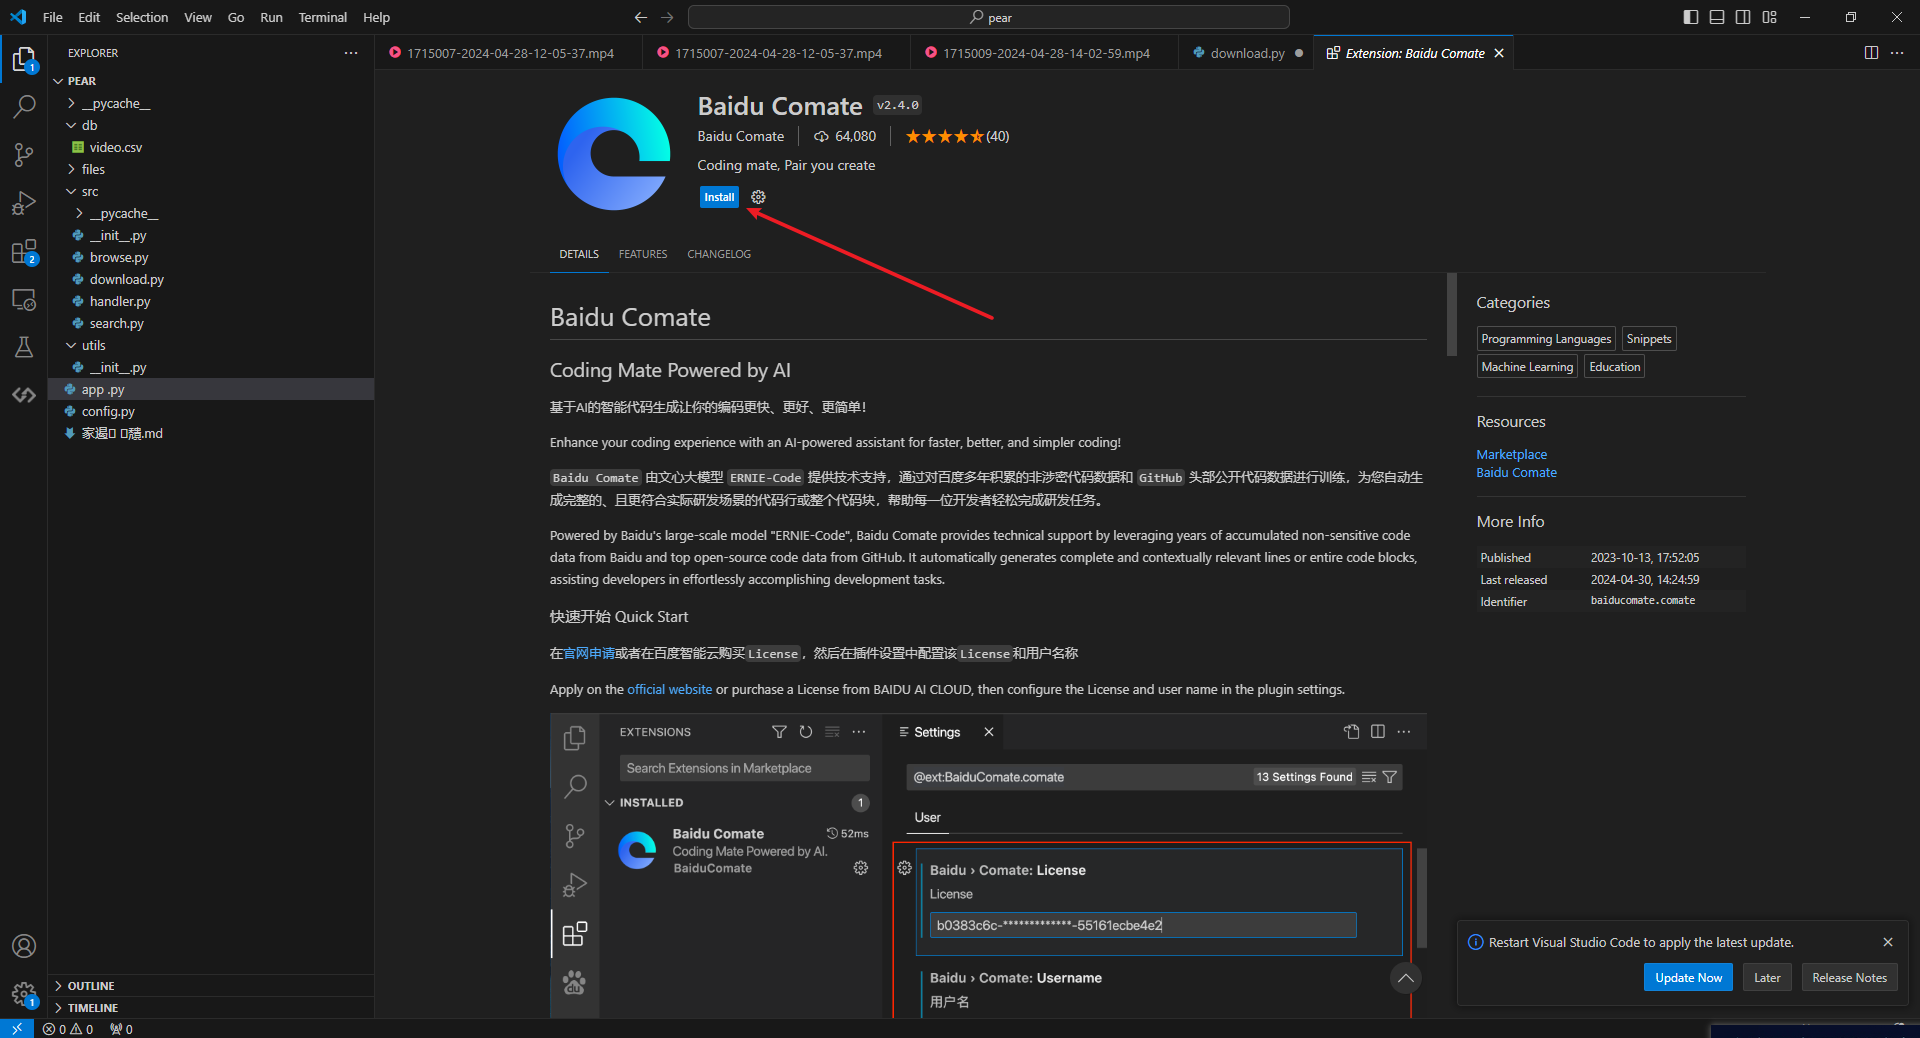Screen dimensions: 1920x1038
Task: Open the Marketplace resource link
Action: tap(1511, 455)
